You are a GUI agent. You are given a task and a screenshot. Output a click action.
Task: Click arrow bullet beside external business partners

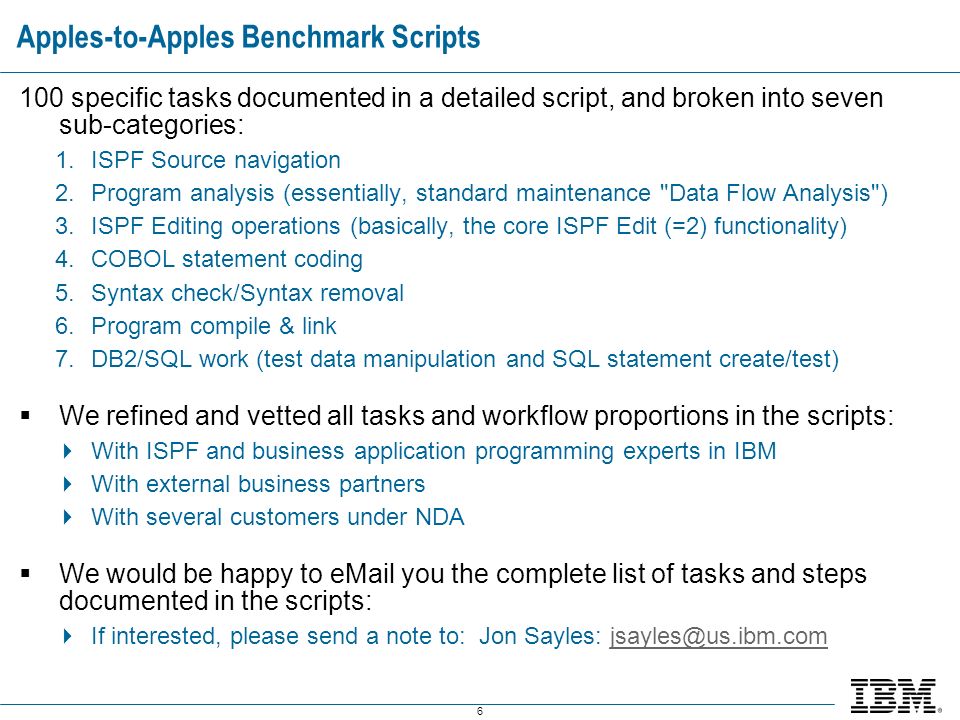[x=68, y=484]
